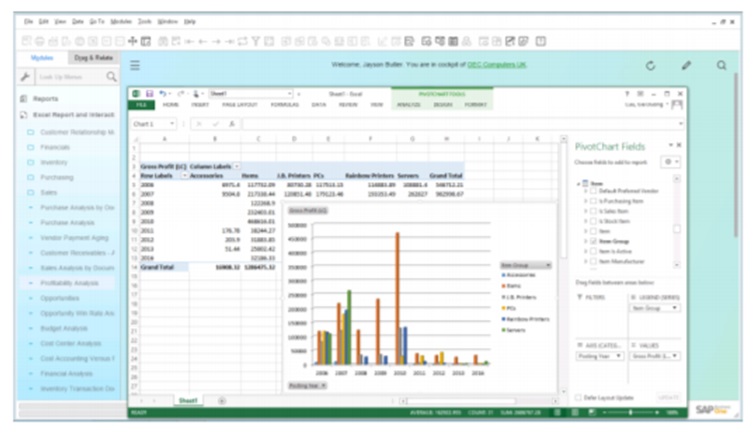This screenshot has height=436, width=754.
Task: Check the Is Purchasing Item field
Action: click(593, 201)
